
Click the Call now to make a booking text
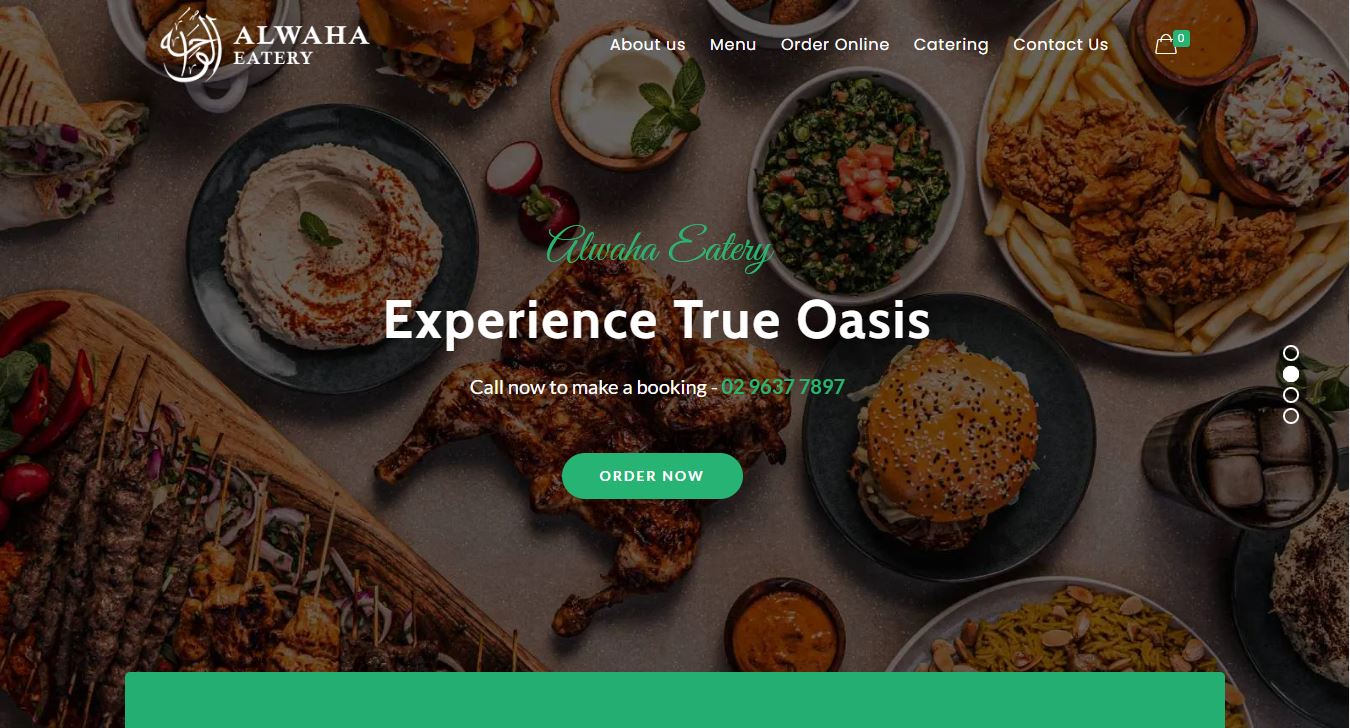pyautogui.click(x=588, y=387)
